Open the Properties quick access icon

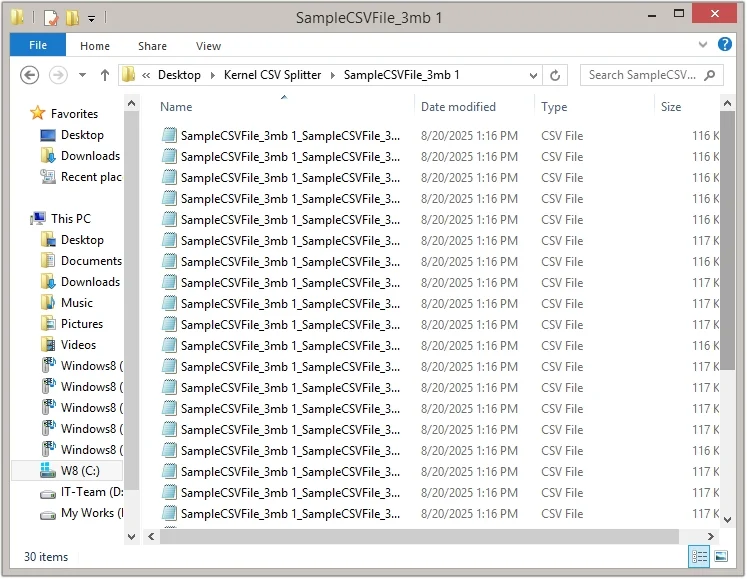[50, 18]
